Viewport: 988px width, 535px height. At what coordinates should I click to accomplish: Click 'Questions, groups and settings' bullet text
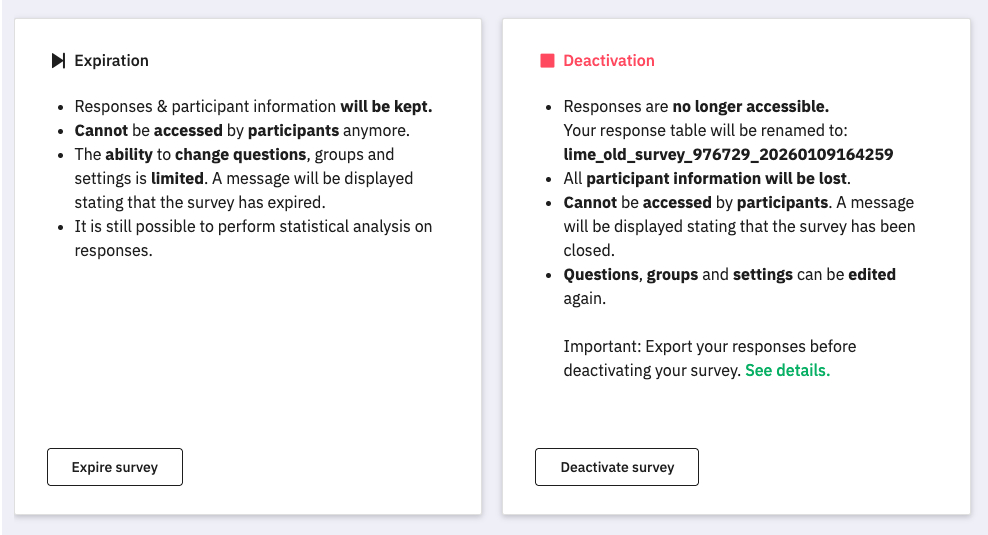tap(729, 274)
